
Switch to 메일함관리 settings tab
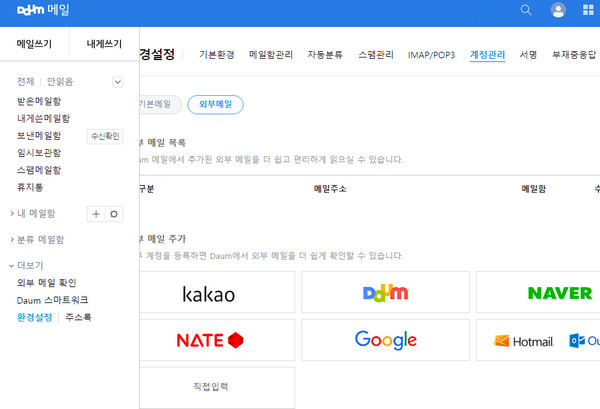[271, 55]
